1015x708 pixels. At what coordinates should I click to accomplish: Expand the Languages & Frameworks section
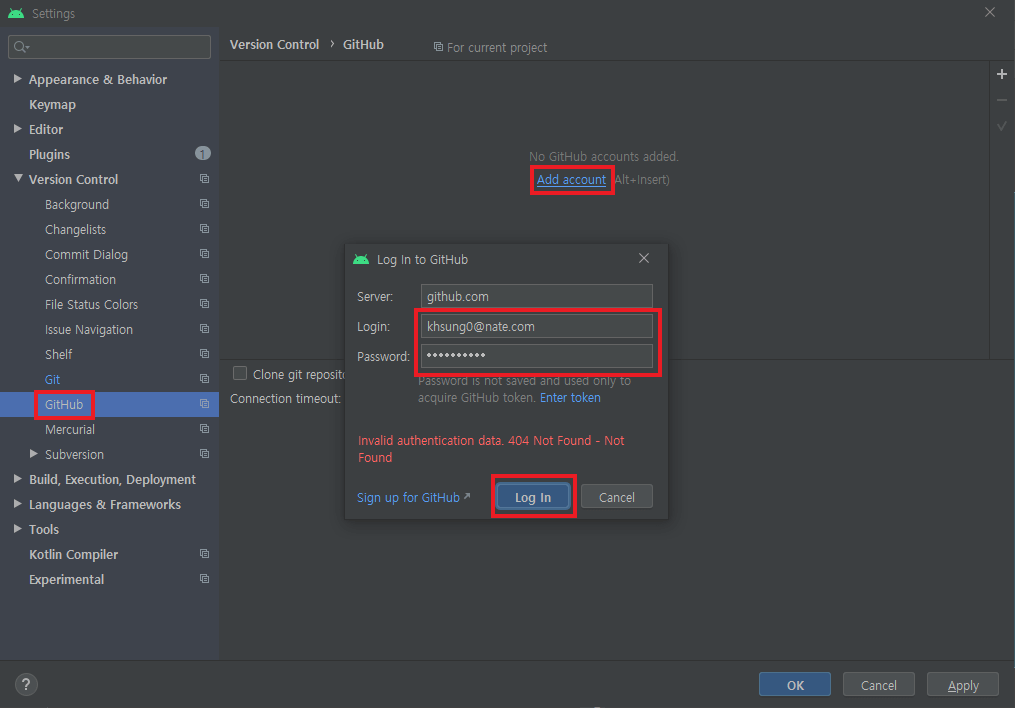(x=17, y=503)
